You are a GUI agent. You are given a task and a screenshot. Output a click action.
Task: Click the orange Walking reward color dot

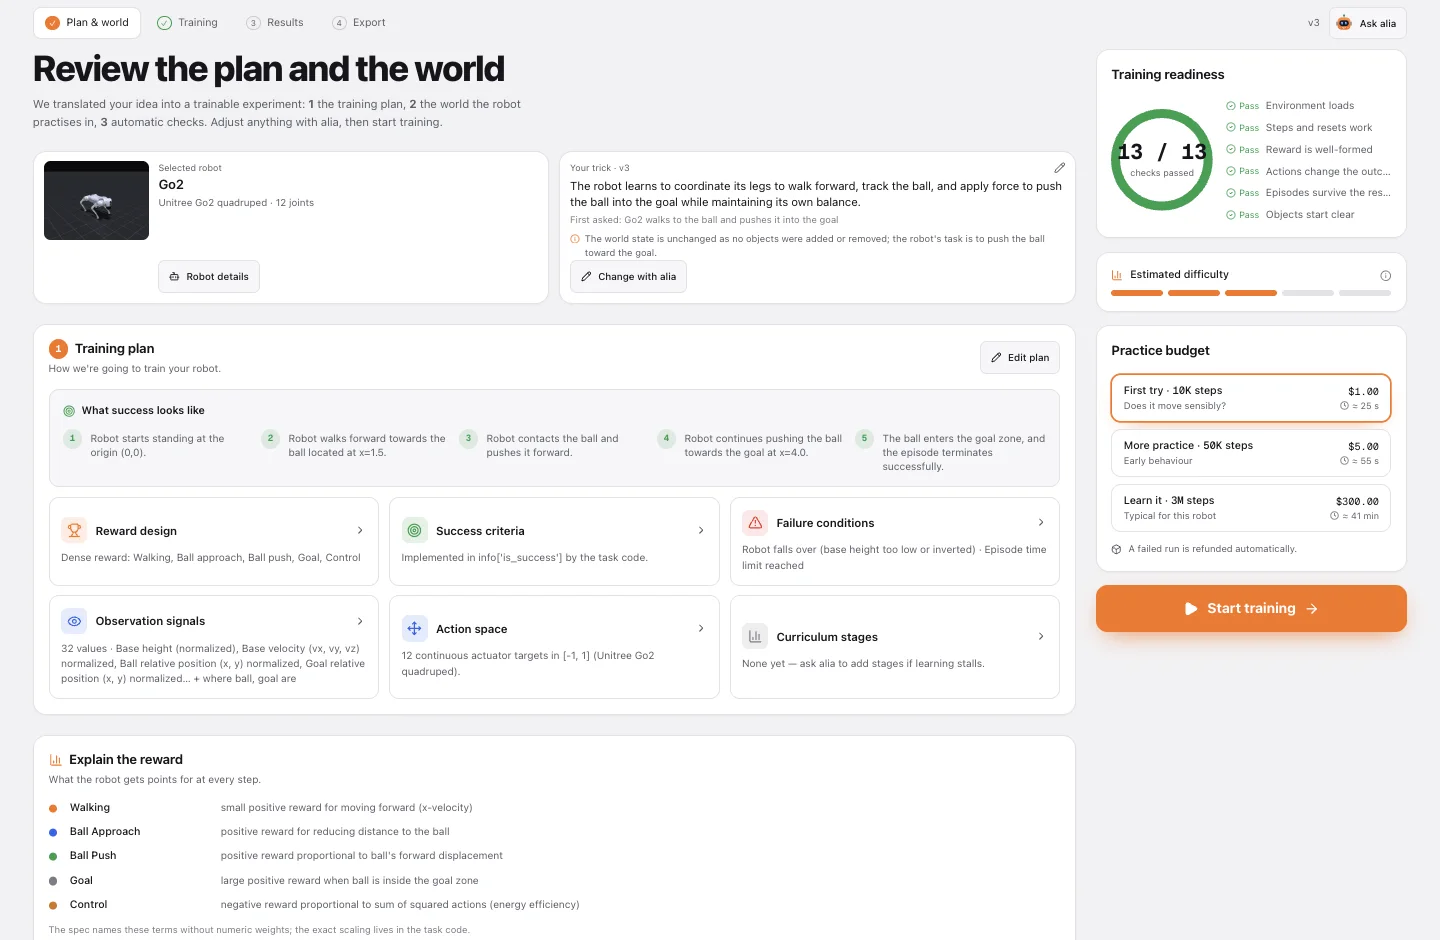[53, 808]
